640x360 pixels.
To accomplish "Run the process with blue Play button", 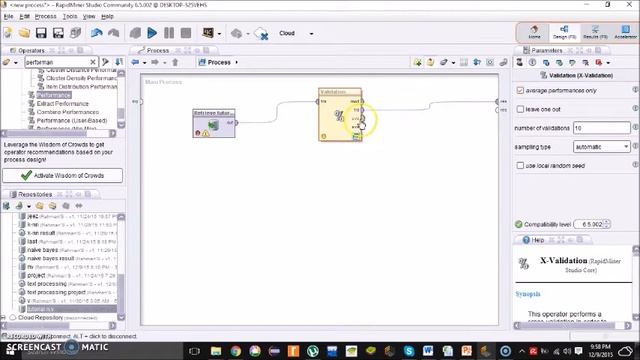I will (152, 33).
